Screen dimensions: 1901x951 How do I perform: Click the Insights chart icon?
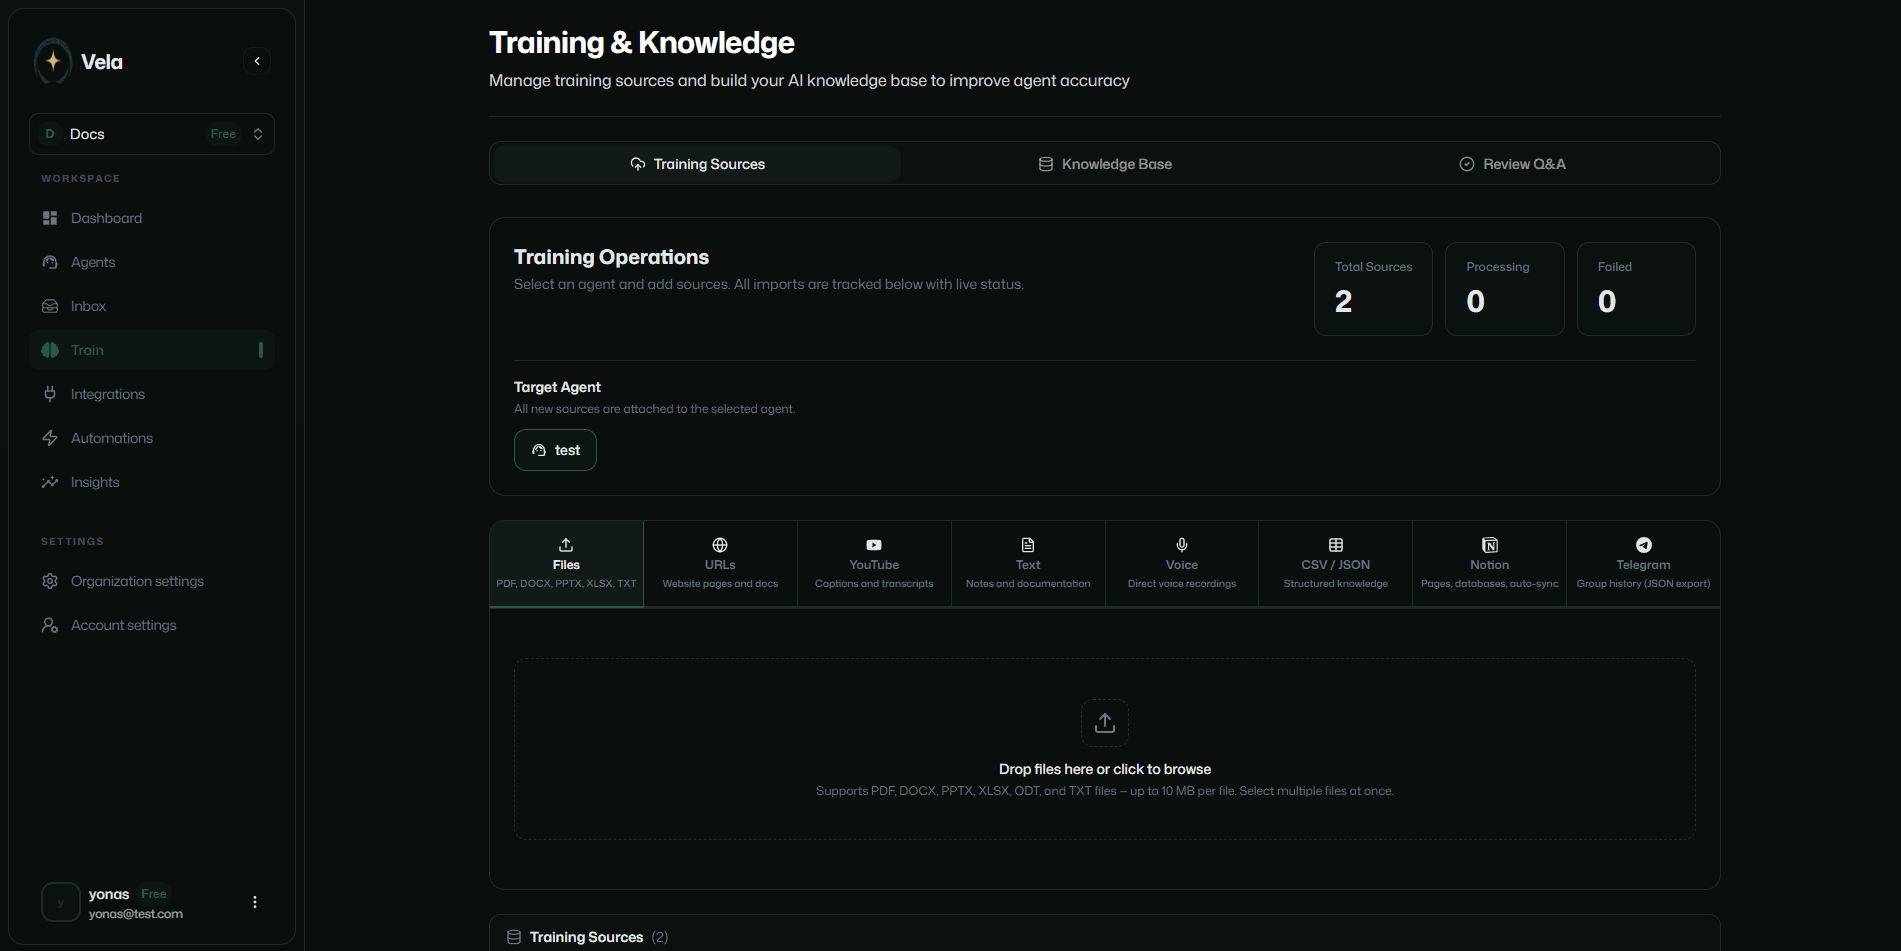[x=50, y=482]
